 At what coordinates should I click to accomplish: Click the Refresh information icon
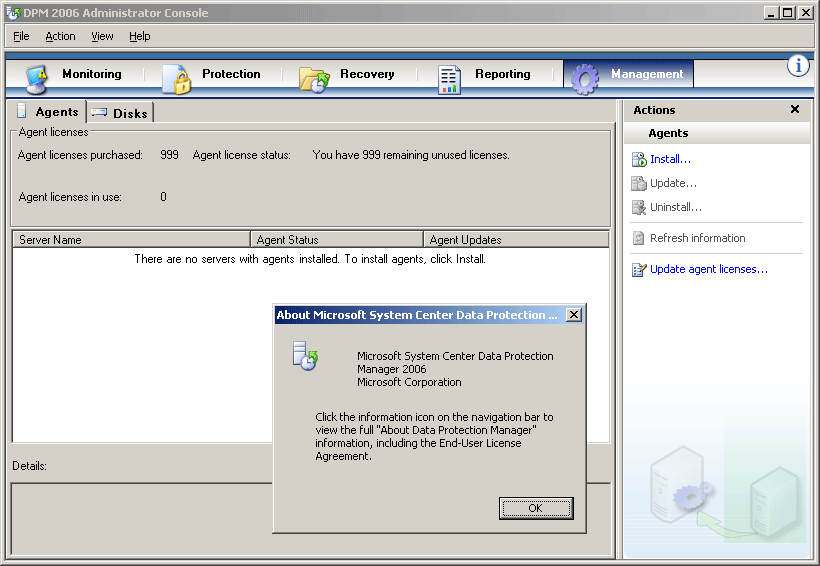pyautogui.click(x=639, y=238)
